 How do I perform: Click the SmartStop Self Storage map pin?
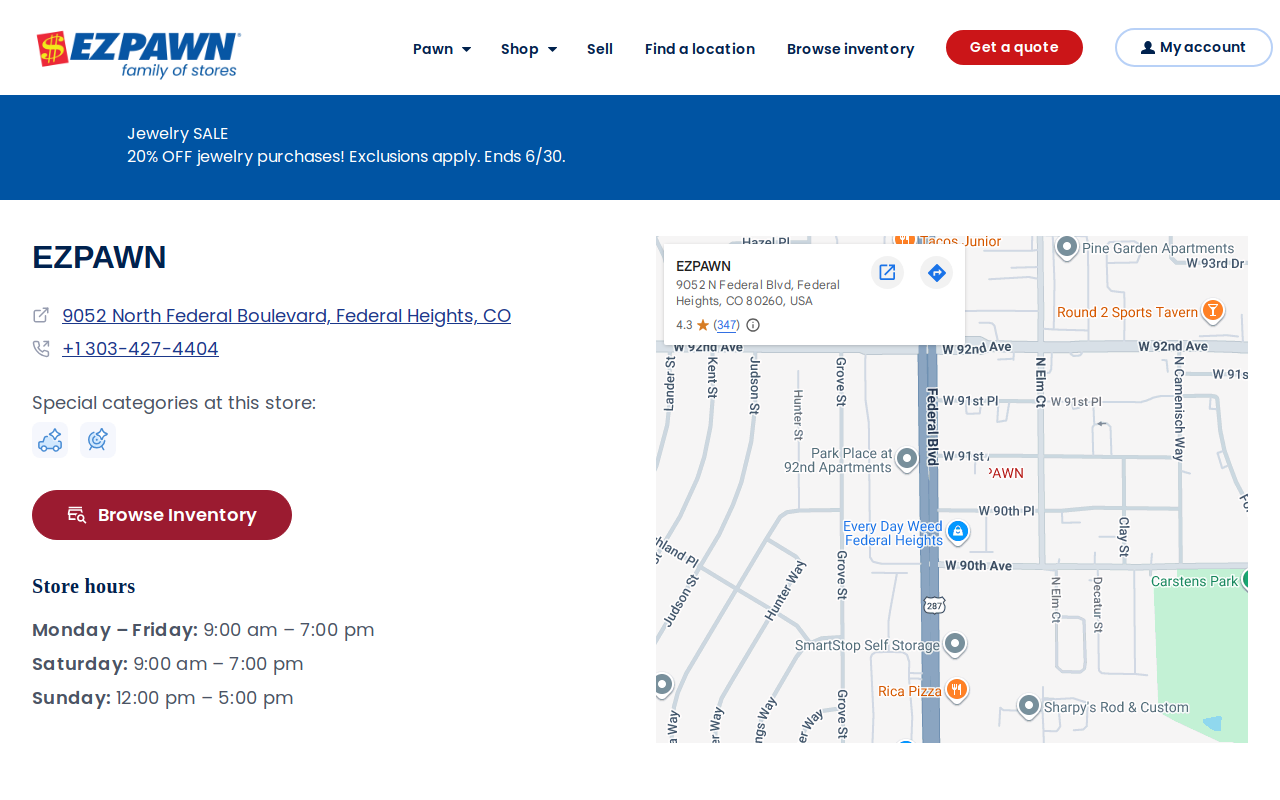(955, 644)
